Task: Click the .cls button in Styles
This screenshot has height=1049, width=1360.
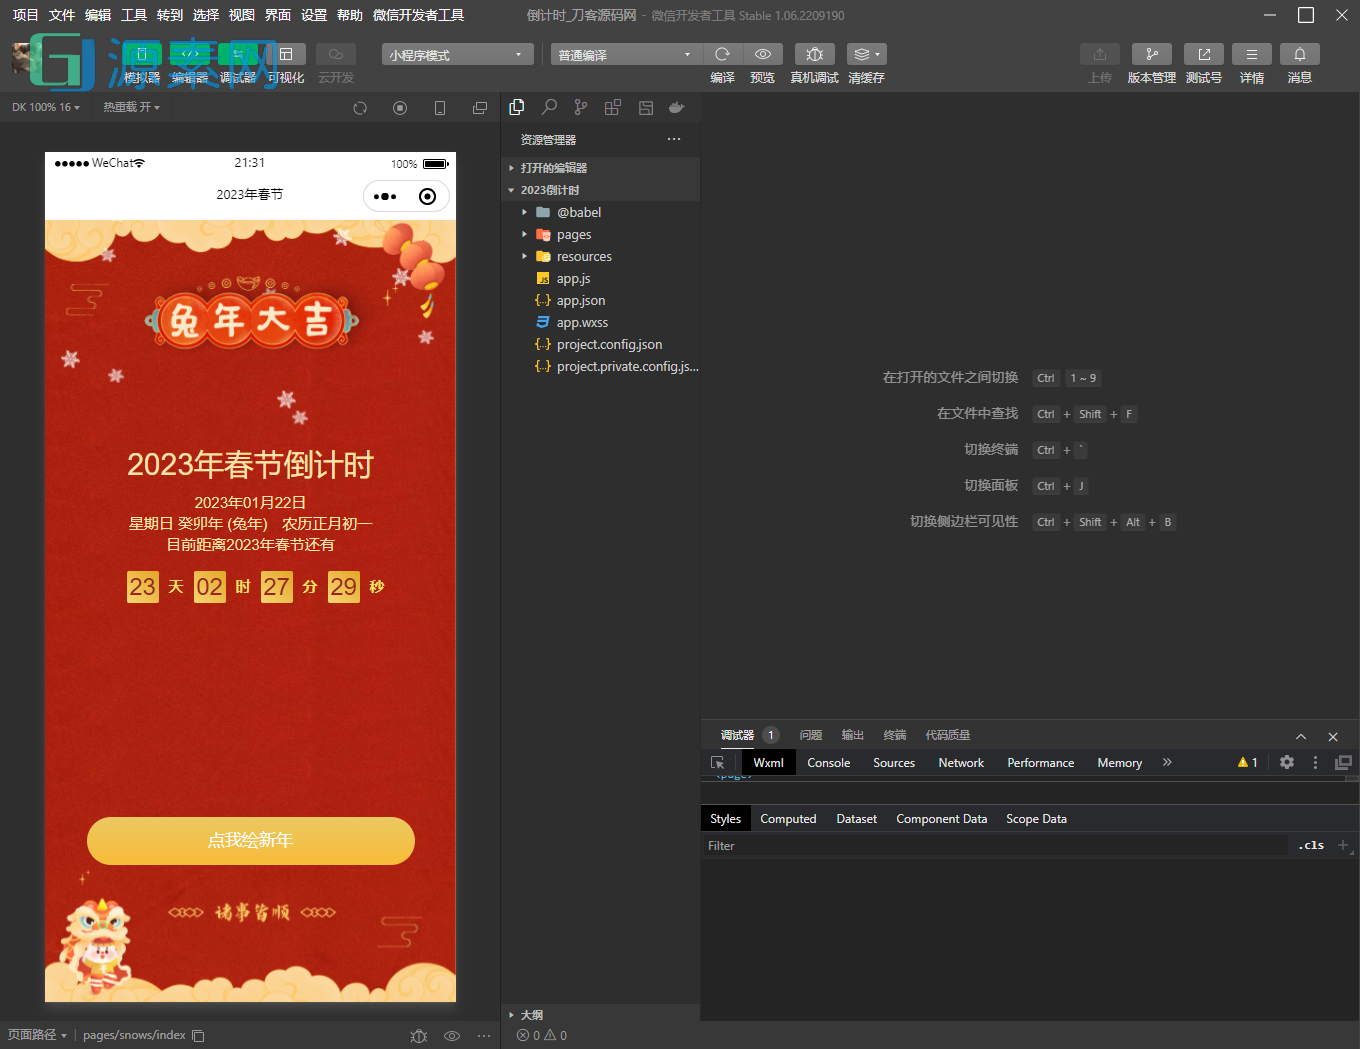Action: click(1310, 846)
